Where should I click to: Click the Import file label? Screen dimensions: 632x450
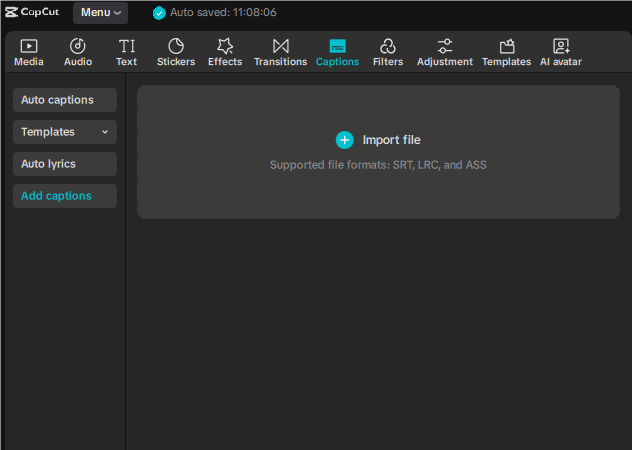[x=391, y=140]
